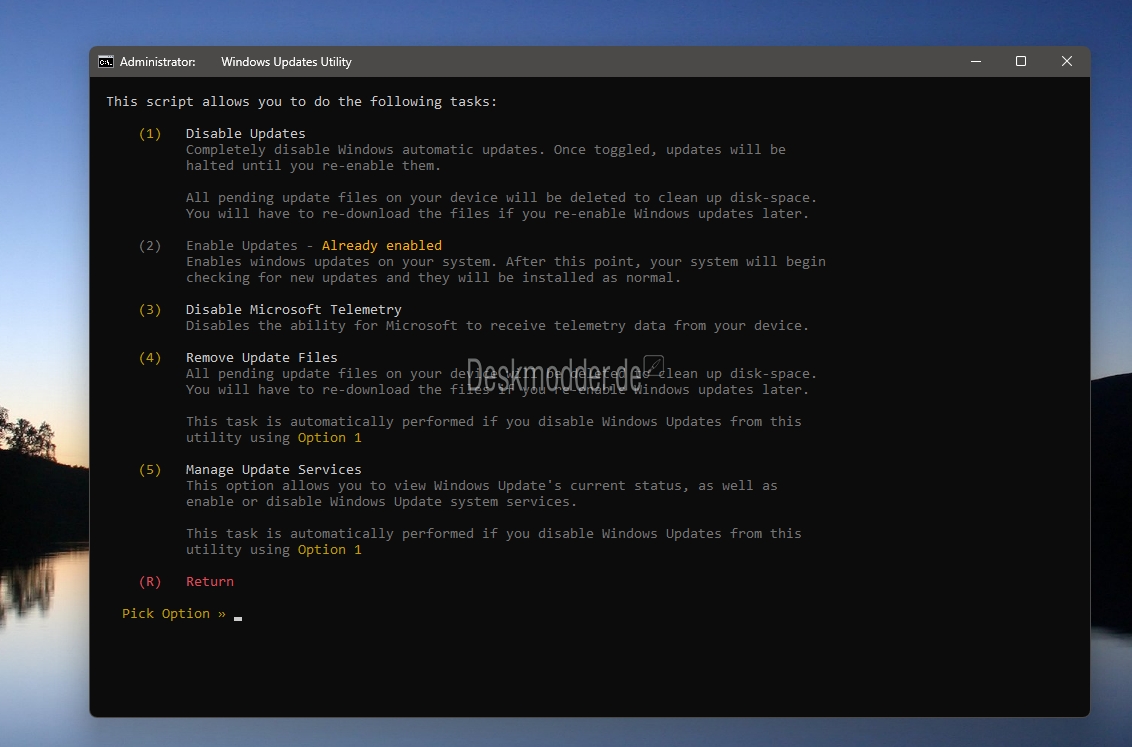Click the "Windows Updates Utility" title text
This screenshot has width=1132, height=747.
coord(286,62)
